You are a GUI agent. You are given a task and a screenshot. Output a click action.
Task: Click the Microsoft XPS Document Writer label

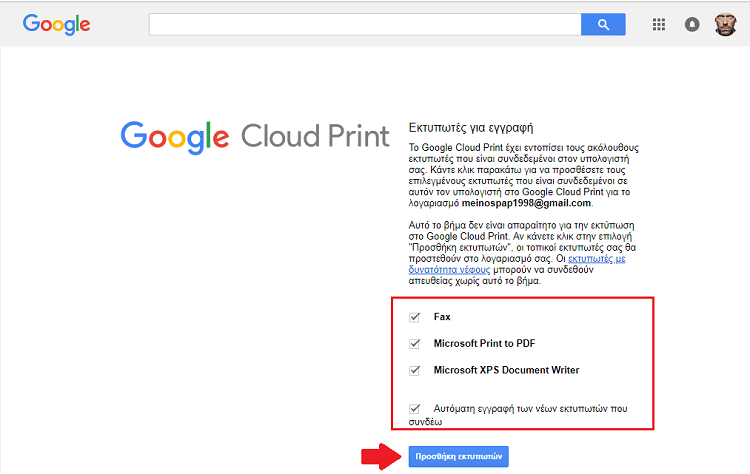coord(507,370)
